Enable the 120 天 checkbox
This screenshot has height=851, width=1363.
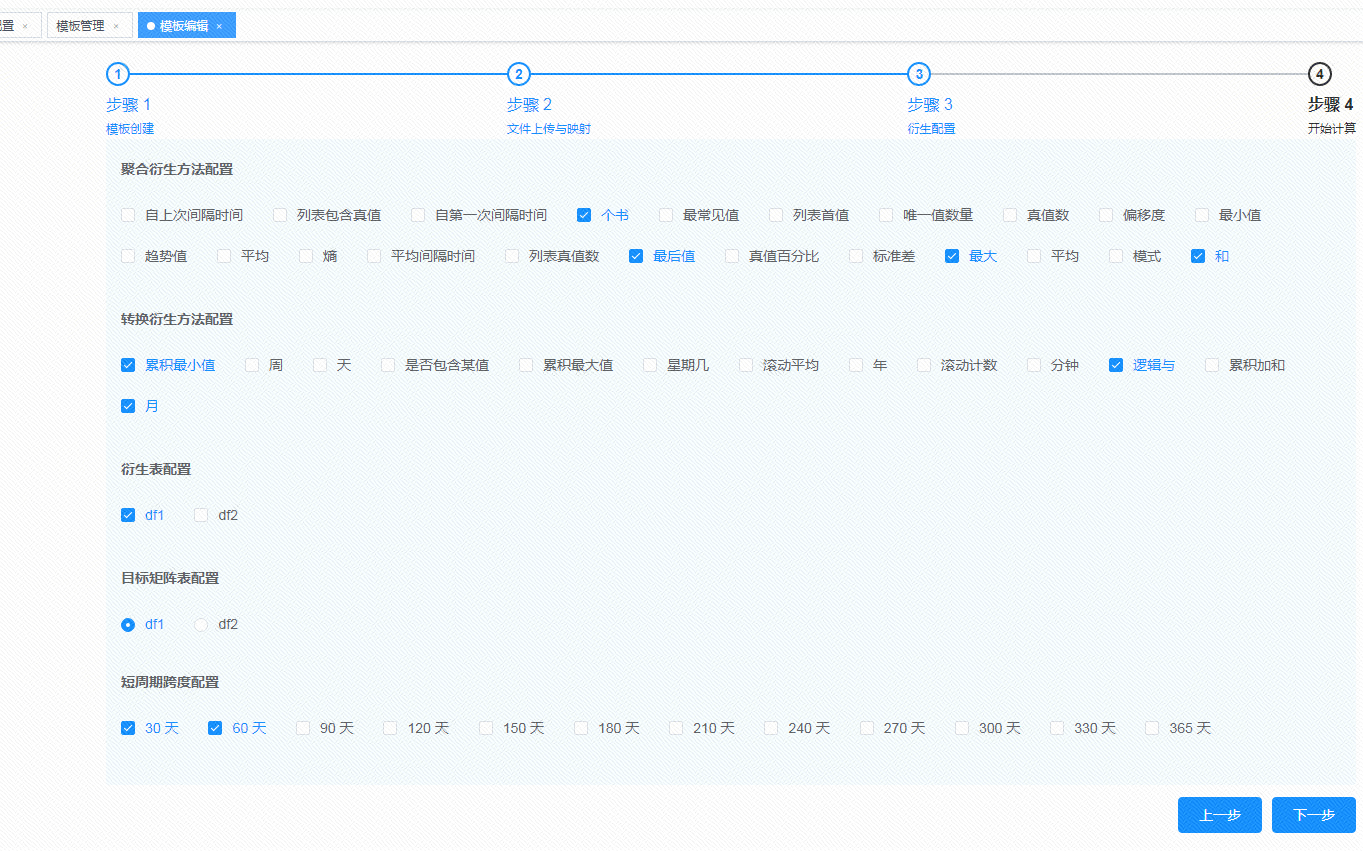[x=390, y=728]
